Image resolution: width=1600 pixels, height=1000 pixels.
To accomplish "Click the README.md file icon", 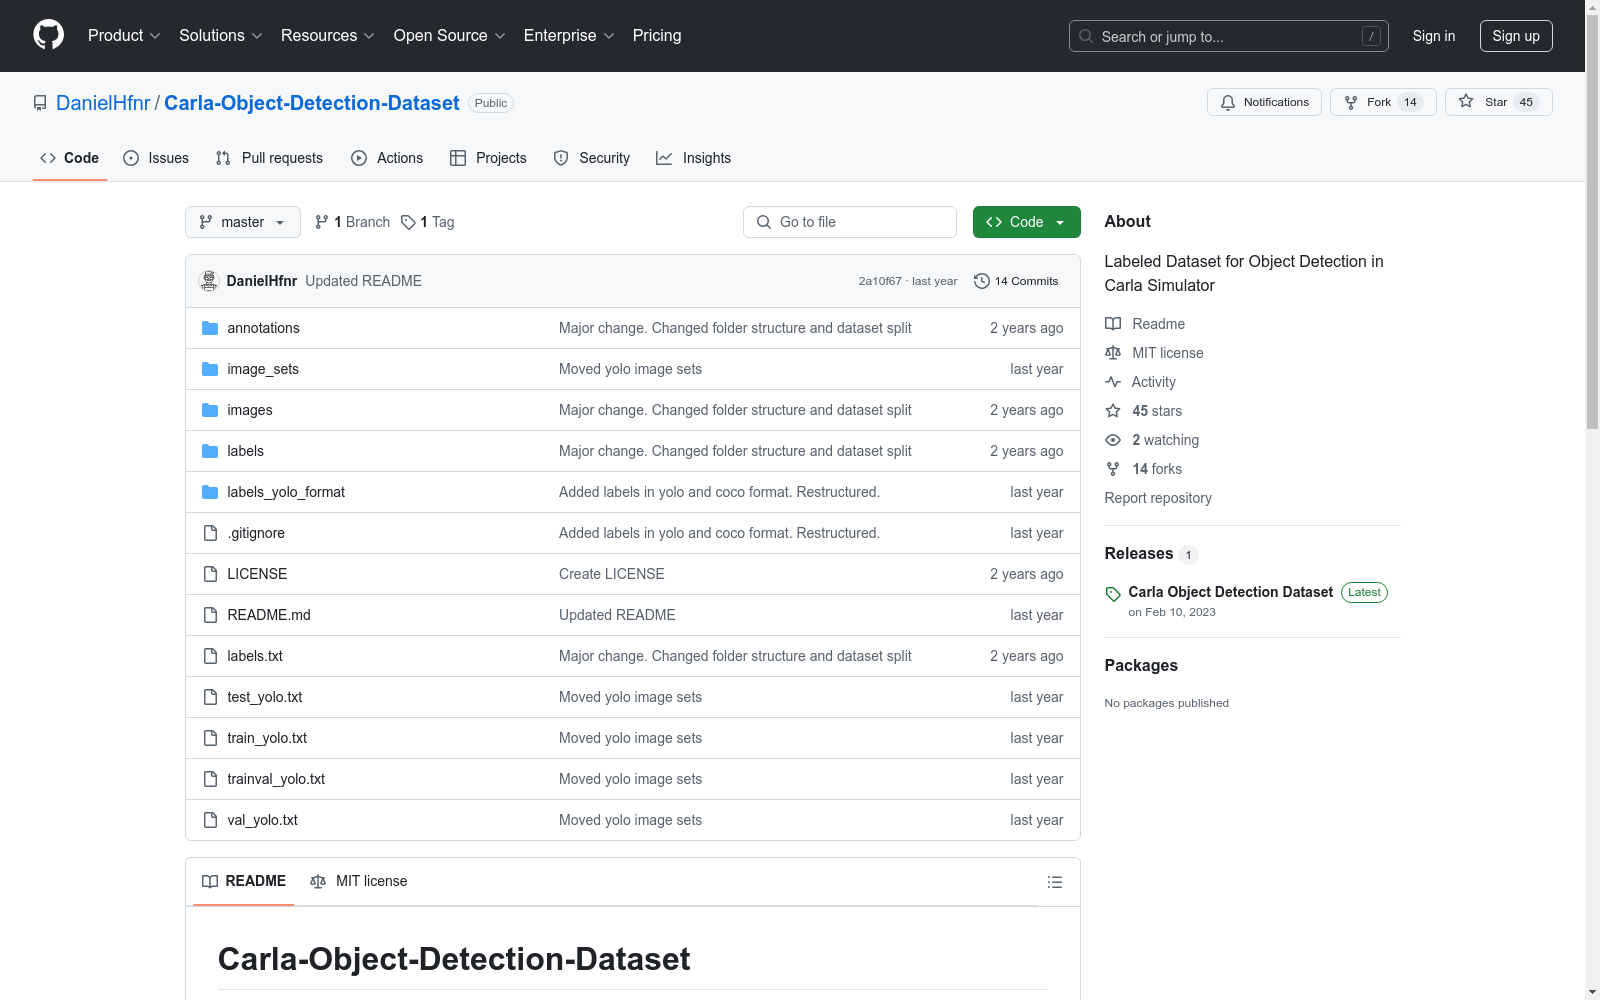I will [210, 615].
